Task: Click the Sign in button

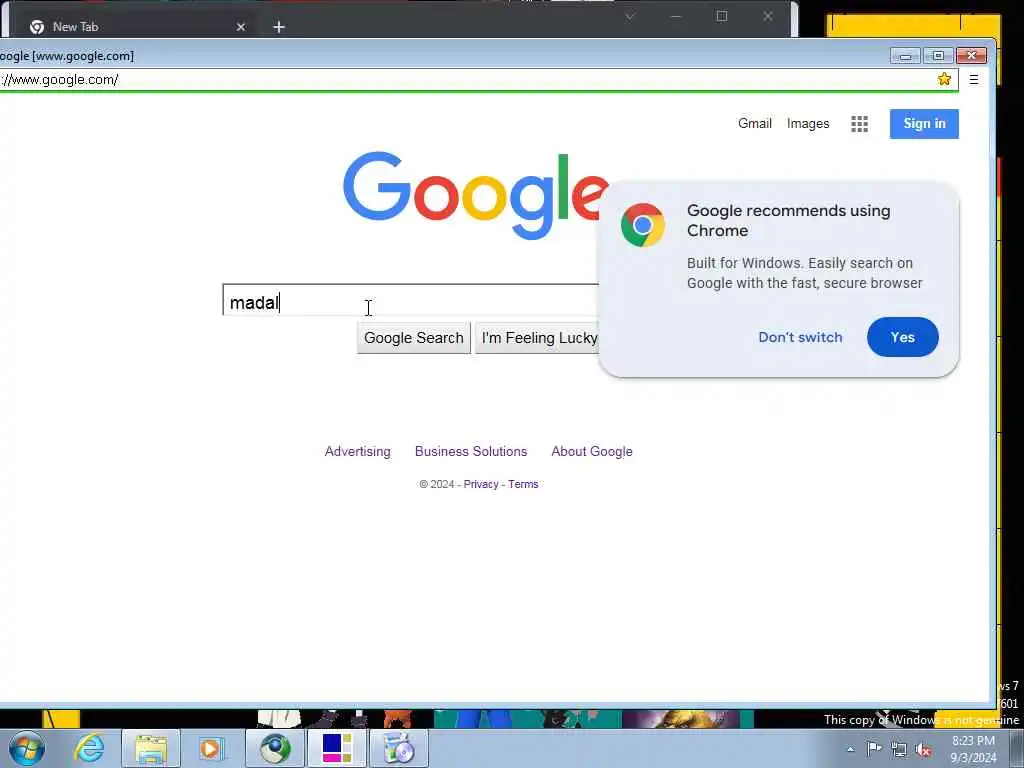Action: click(x=924, y=123)
